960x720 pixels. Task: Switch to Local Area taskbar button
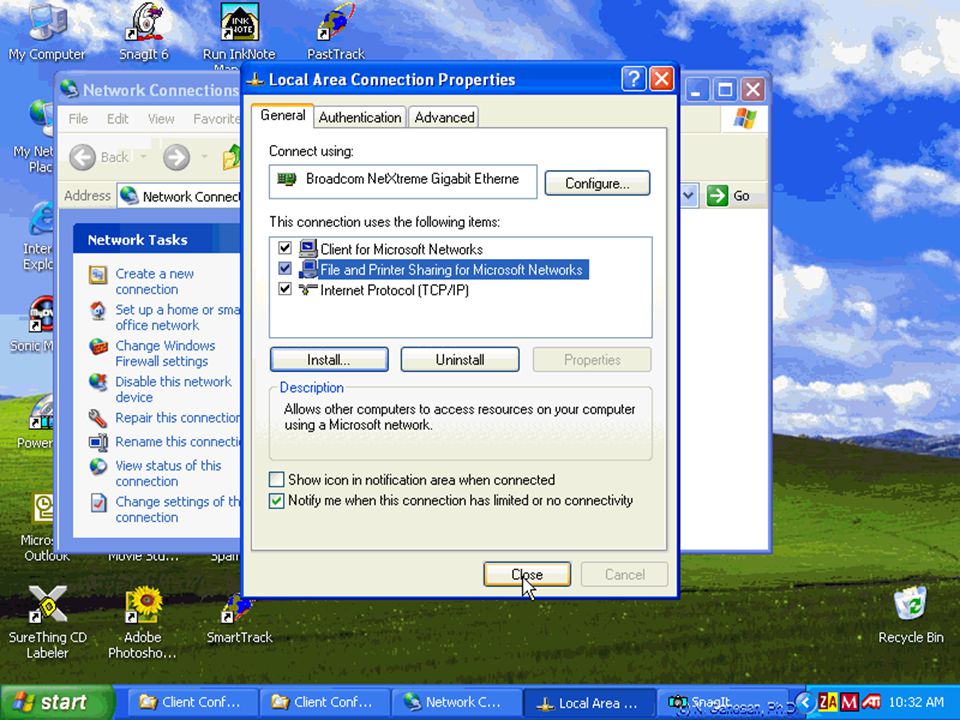[x=589, y=702]
